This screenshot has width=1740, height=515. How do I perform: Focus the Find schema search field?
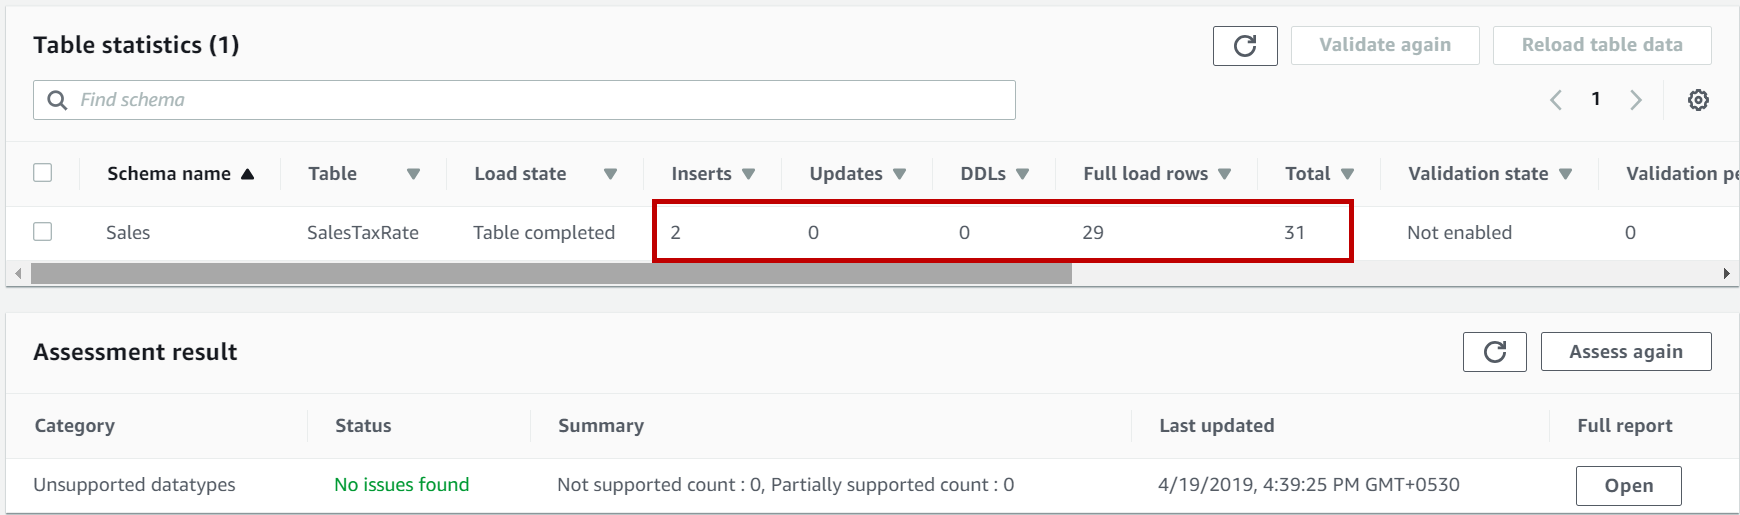[x=540, y=100]
